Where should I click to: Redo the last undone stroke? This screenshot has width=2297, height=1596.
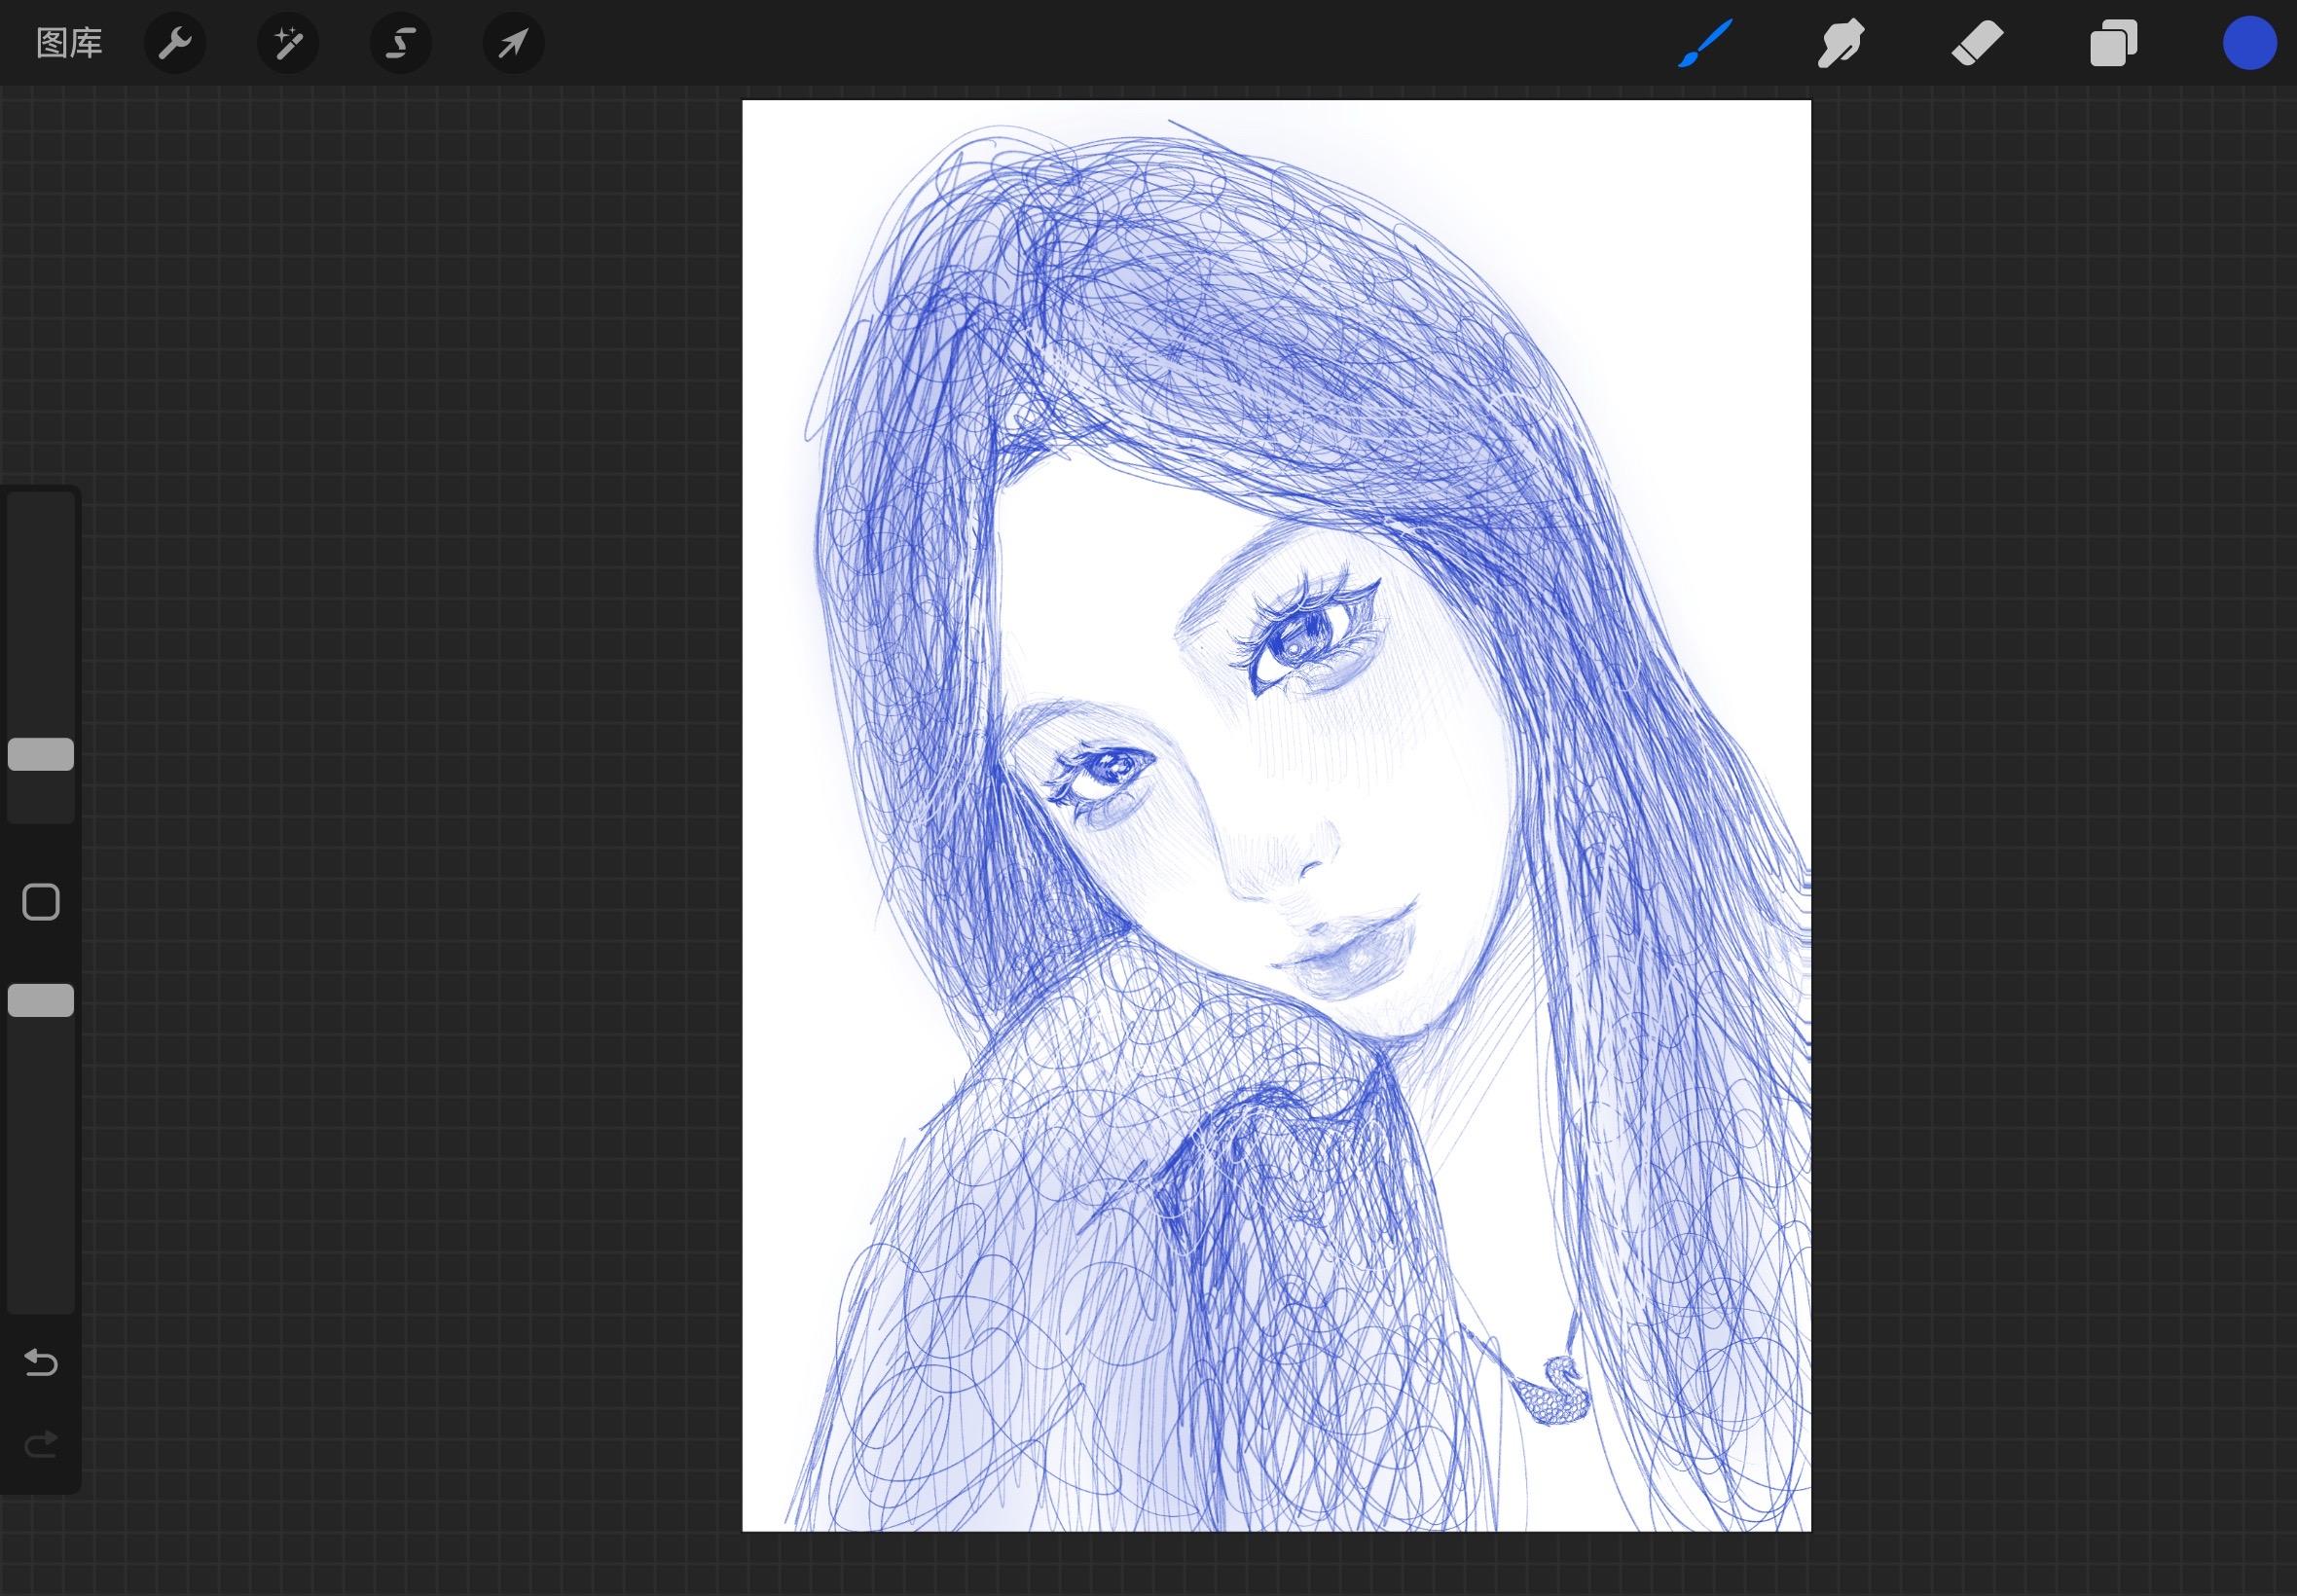coord(41,1445)
